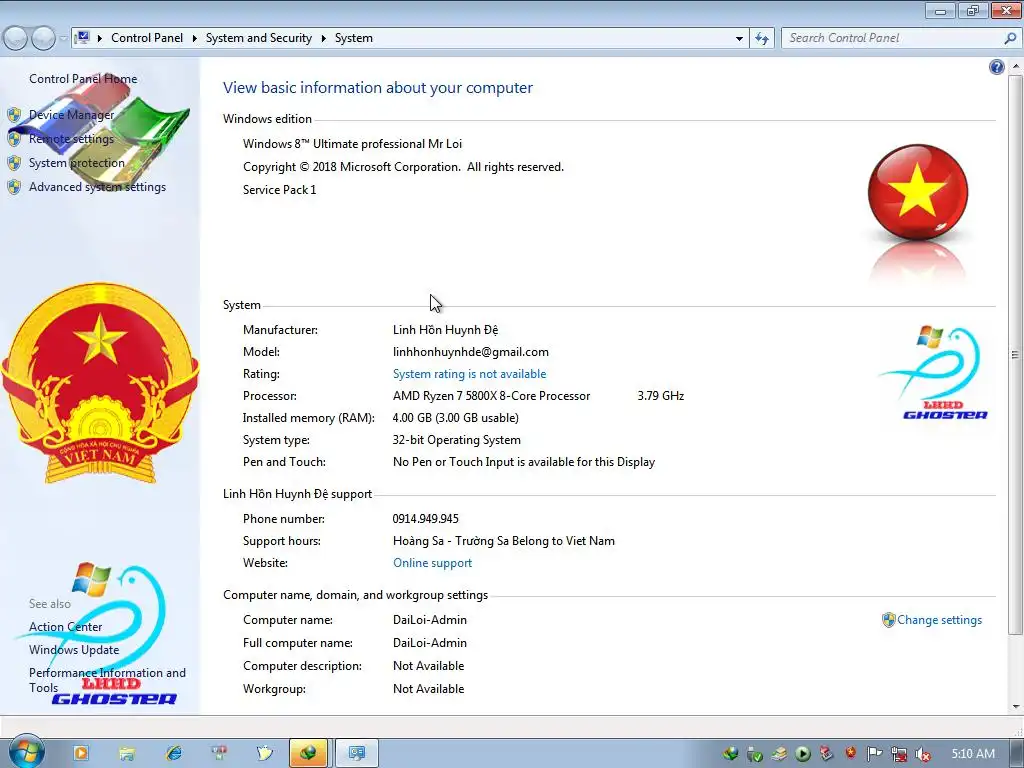Expand the arrow before Control Panel breadcrumb

click(x=100, y=38)
